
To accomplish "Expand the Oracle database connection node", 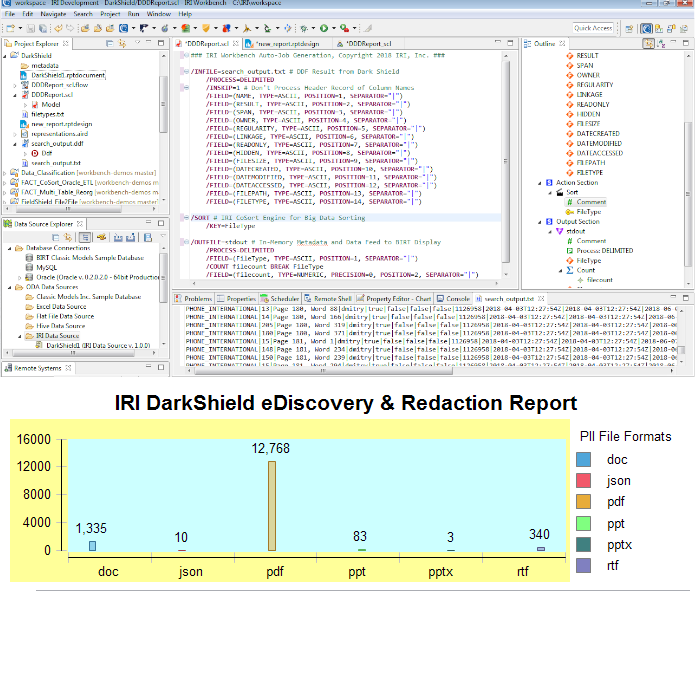I will click(x=20, y=277).
